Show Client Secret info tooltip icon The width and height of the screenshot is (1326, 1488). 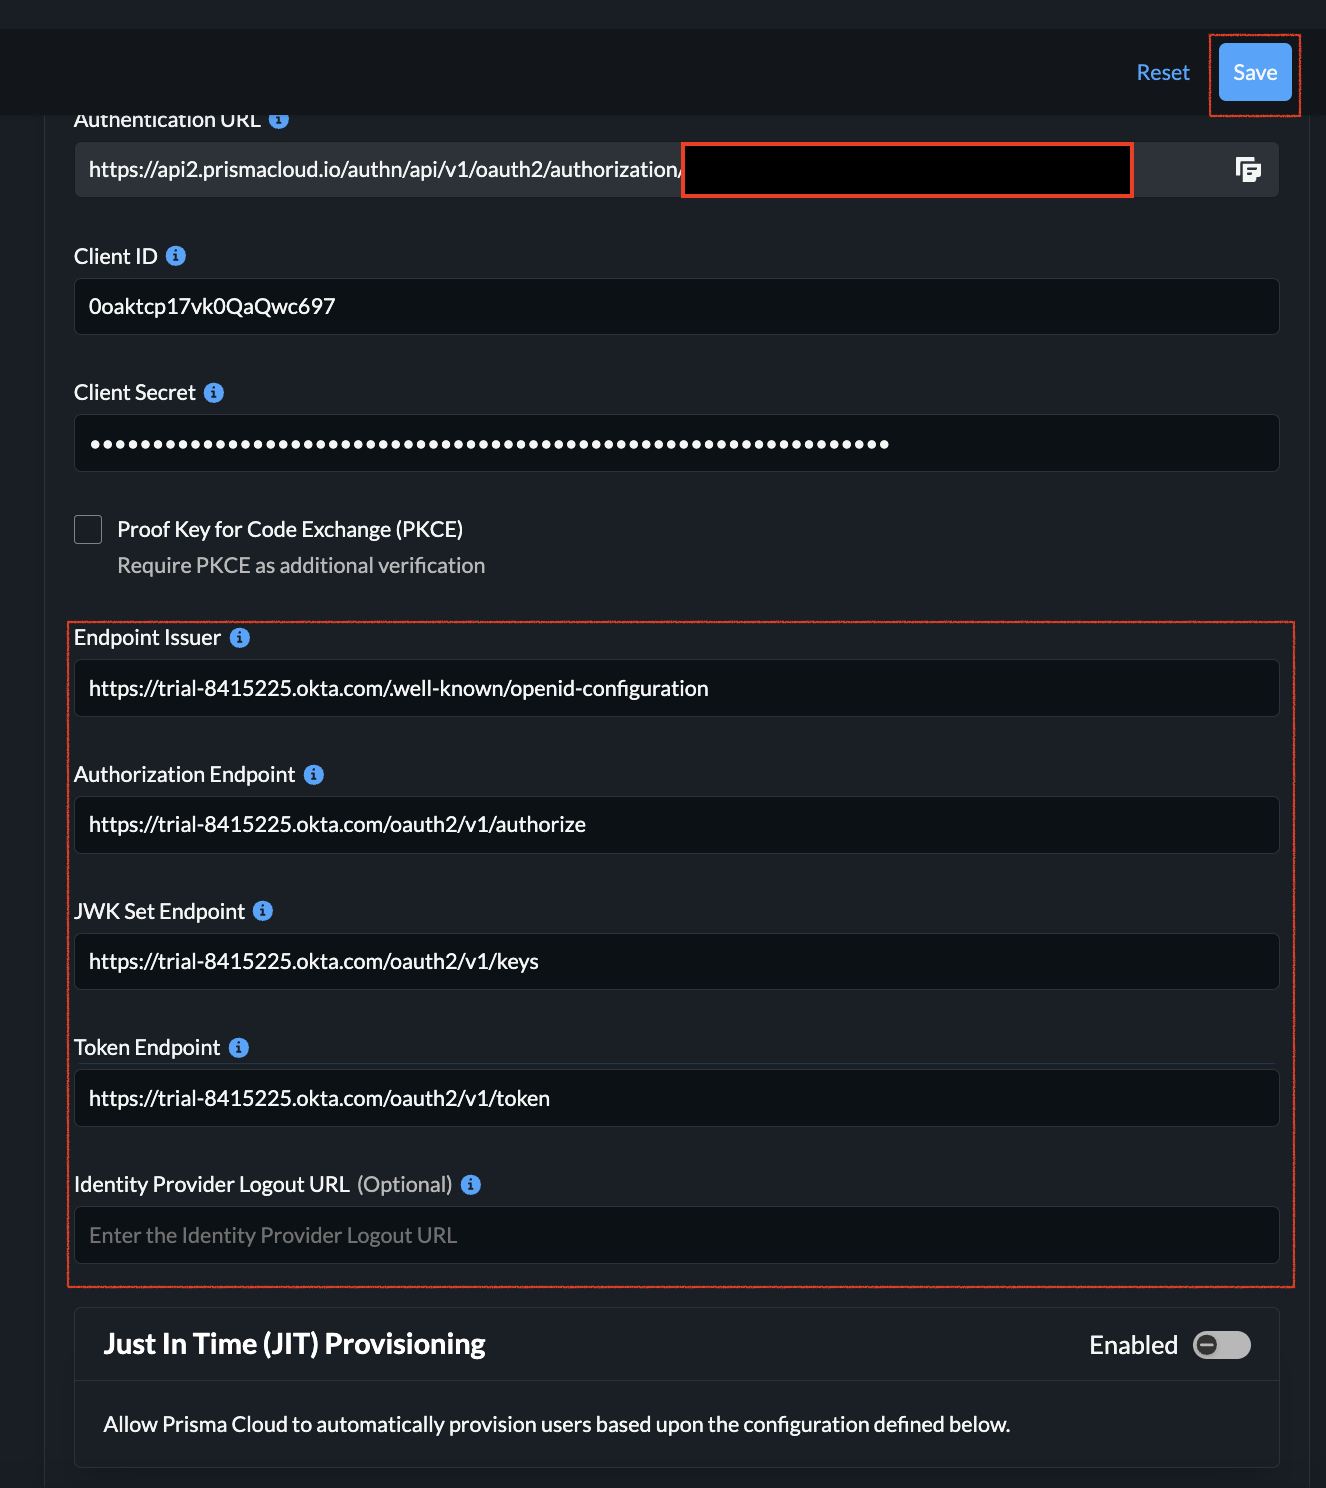(x=214, y=393)
